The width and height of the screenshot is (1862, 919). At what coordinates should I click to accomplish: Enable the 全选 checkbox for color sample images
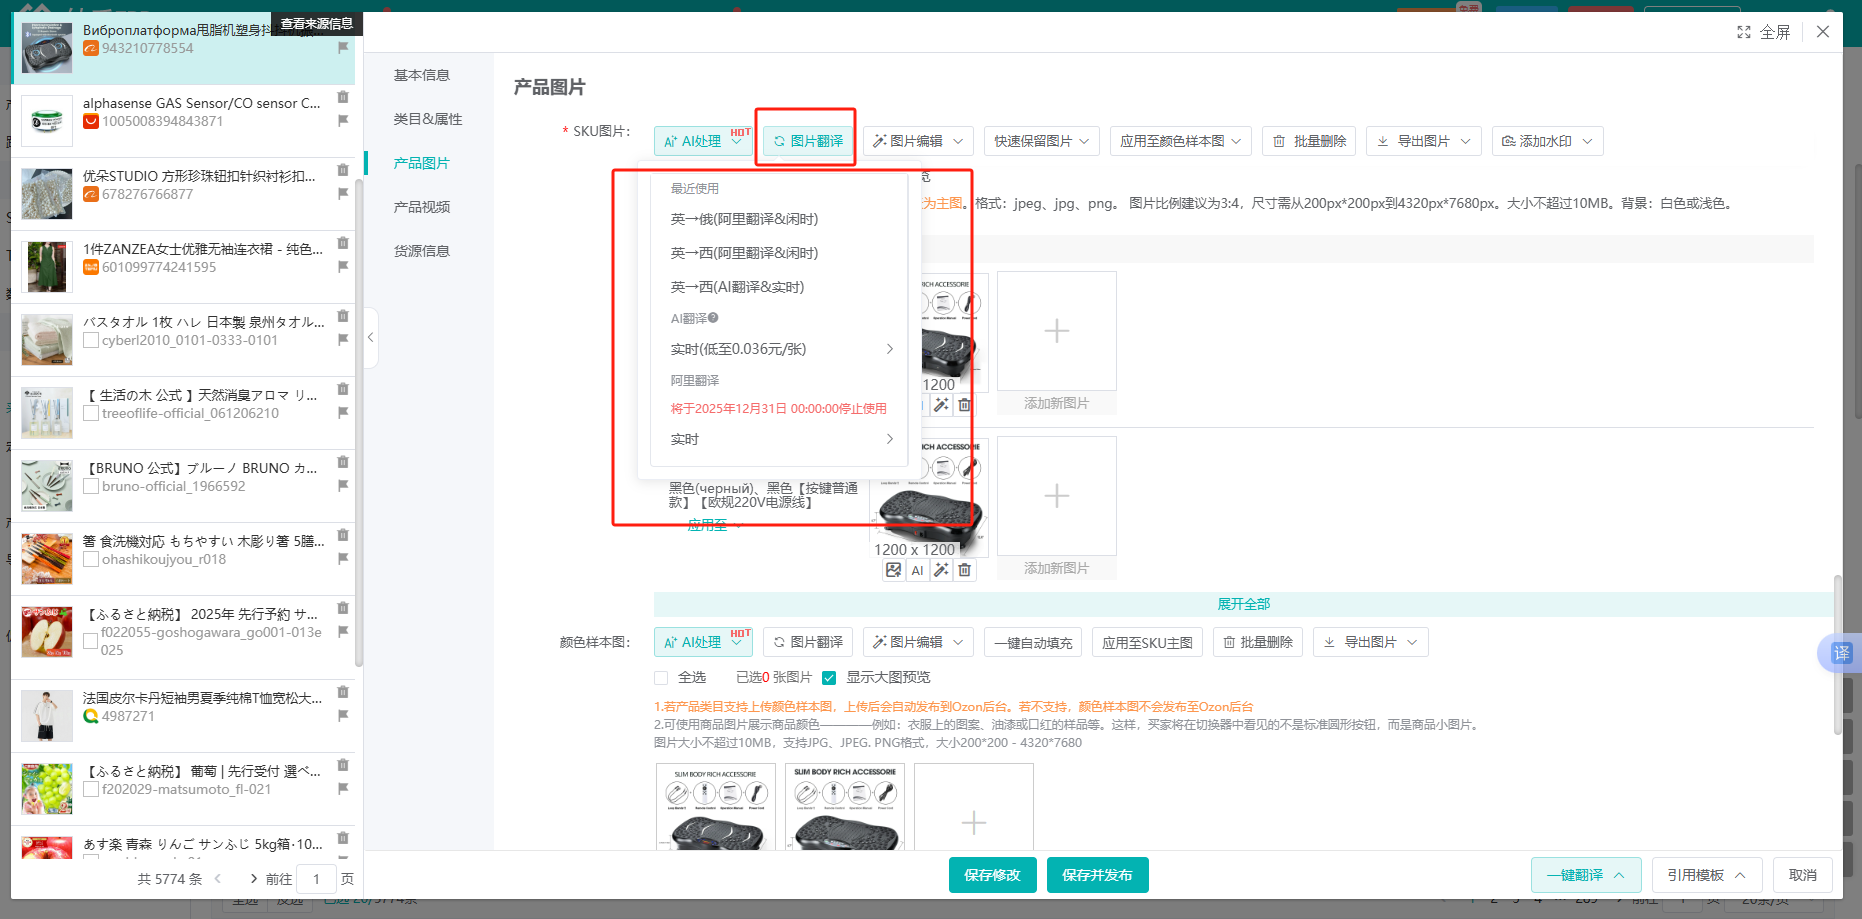tap(660, 677)
